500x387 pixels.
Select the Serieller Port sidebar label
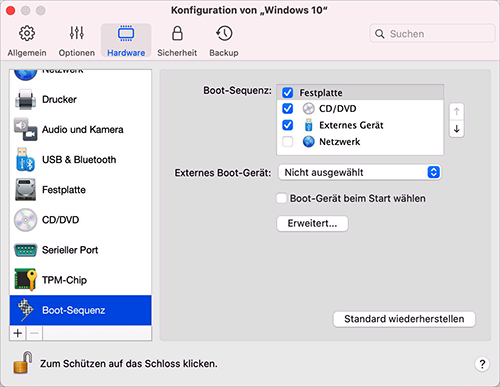70,250
